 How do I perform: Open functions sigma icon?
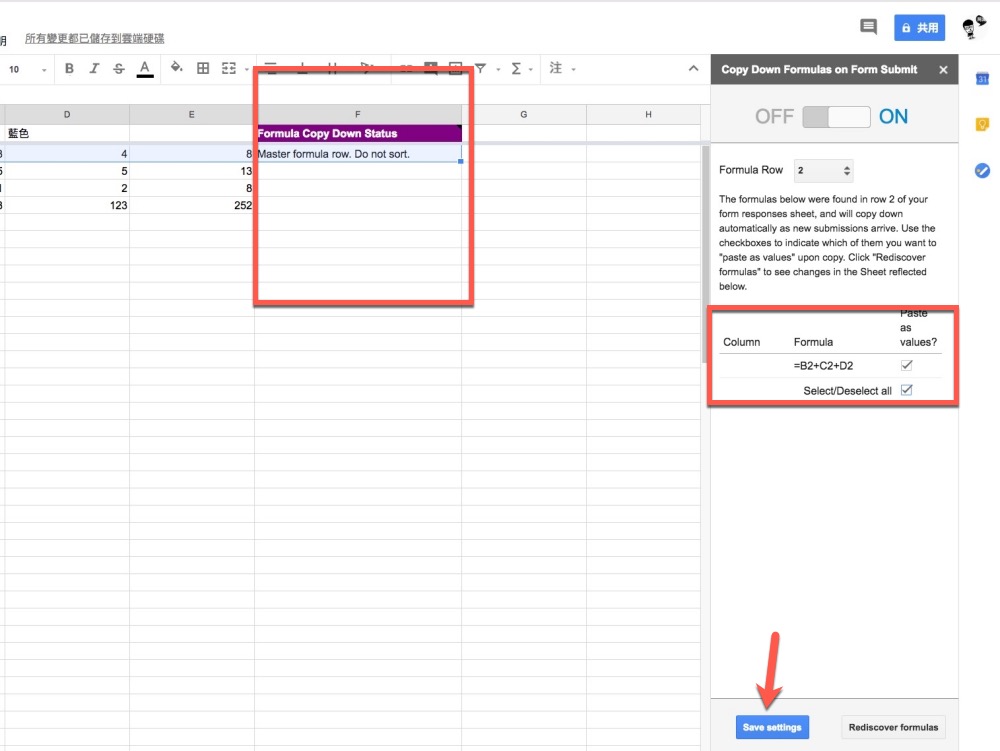point(515,68)
